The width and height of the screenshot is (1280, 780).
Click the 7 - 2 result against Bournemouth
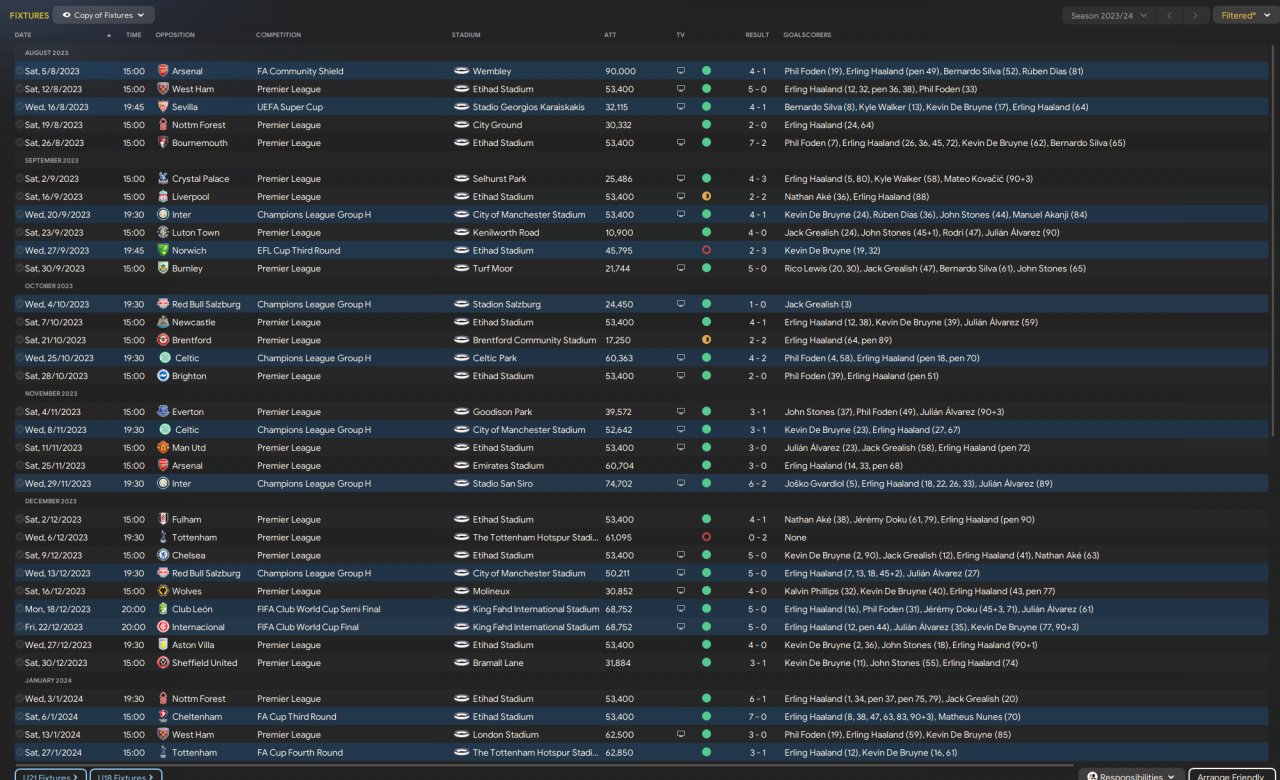[x=757, y=143]
